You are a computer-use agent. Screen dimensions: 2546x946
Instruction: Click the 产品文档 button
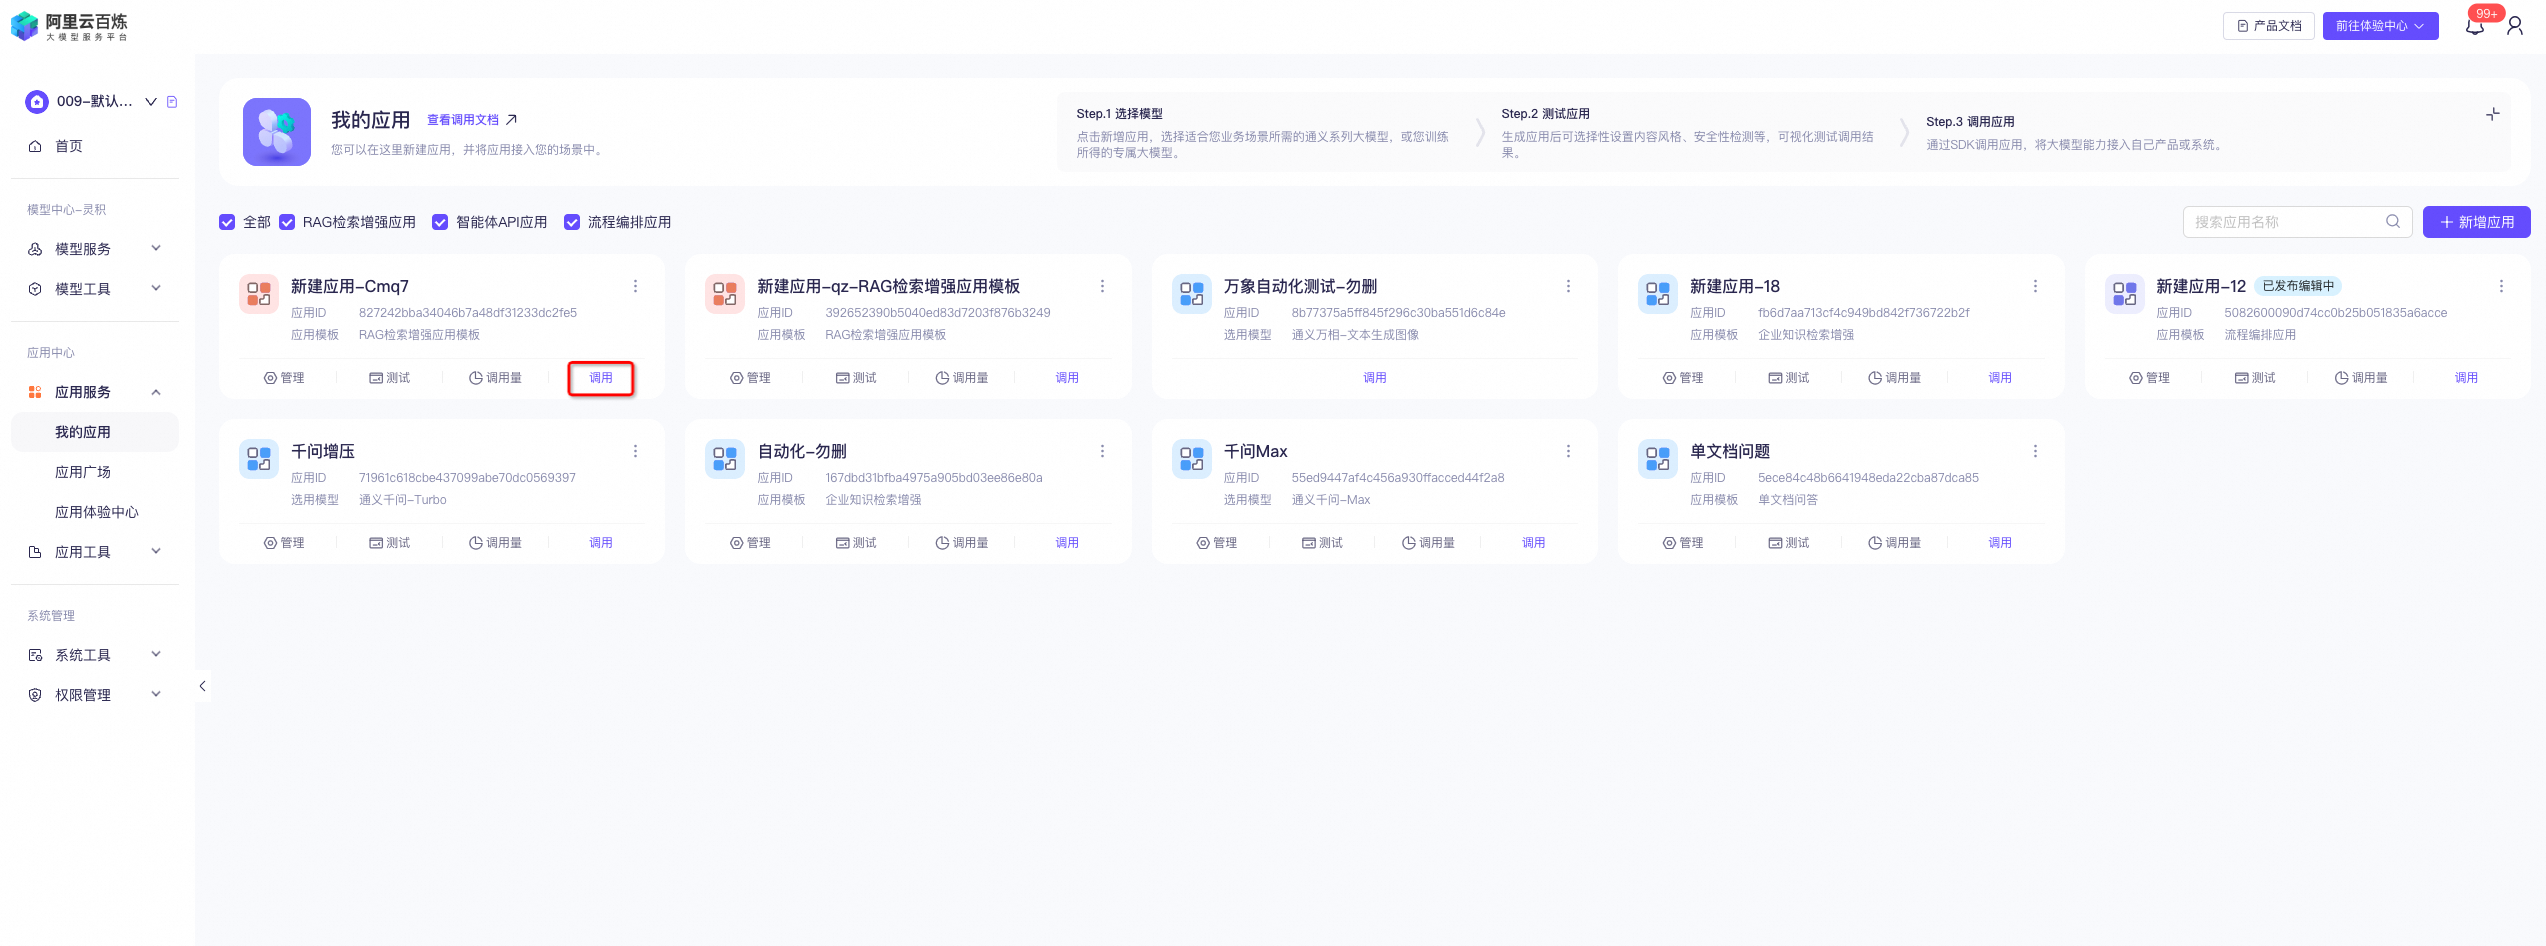(x=2269, y=26)
